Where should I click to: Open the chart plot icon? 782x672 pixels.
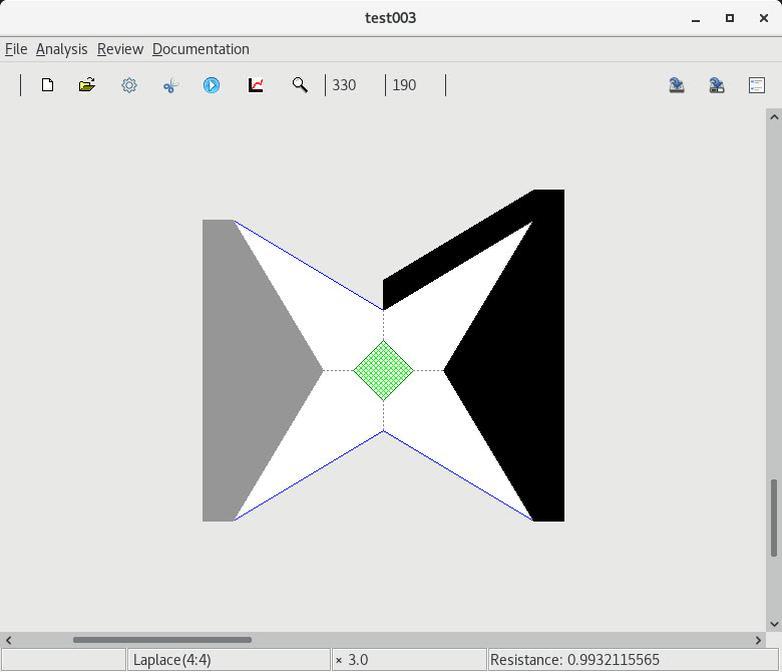pyautogui.click(x=256, y=85)
